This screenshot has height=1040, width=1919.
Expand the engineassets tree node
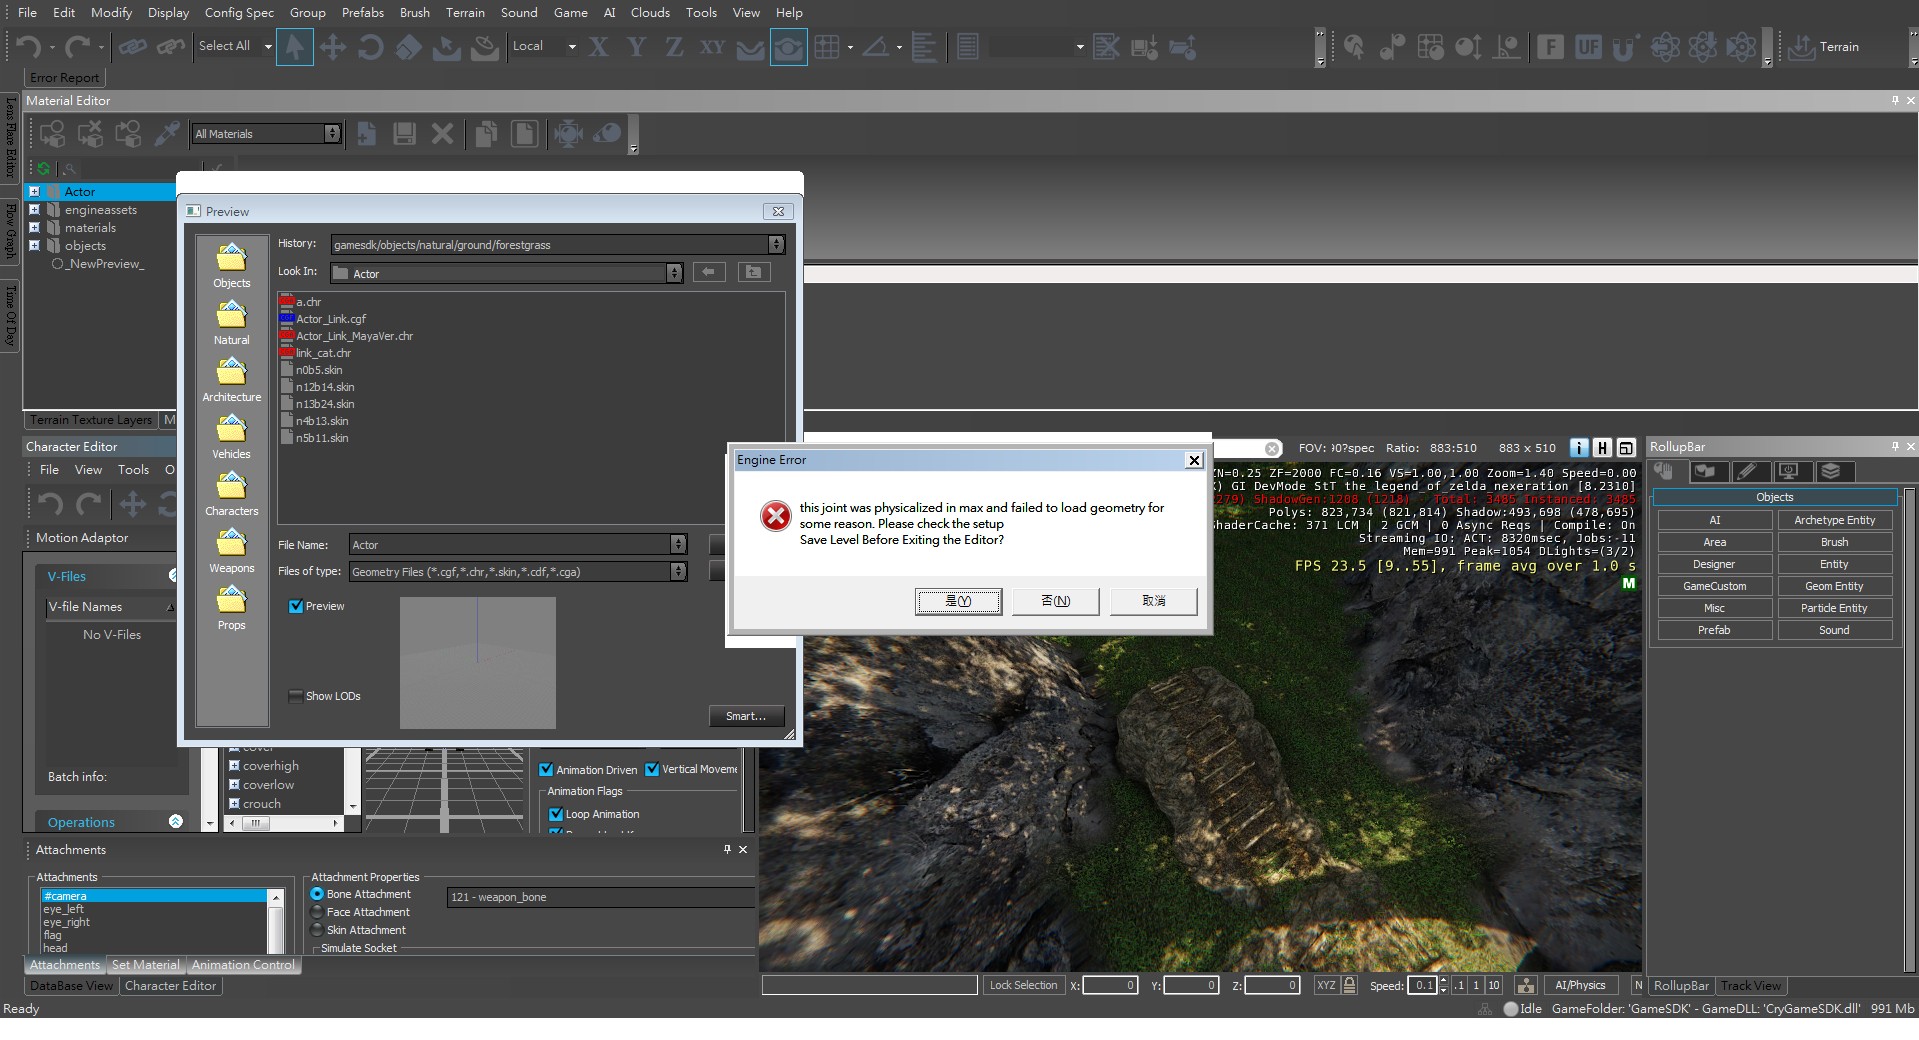[x=34, y=210]
